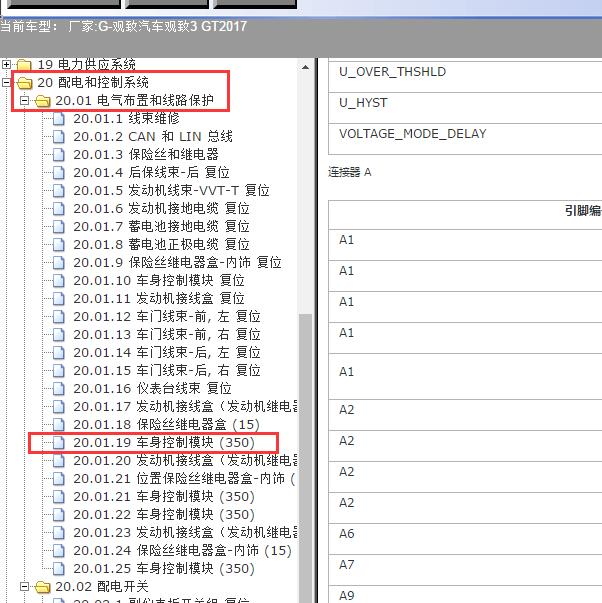Viewport: 602px width, 603px height.
Task: Open 20.01.10 车身控制模块 复位
Action: pyautogui.click(x=159, y=281)
